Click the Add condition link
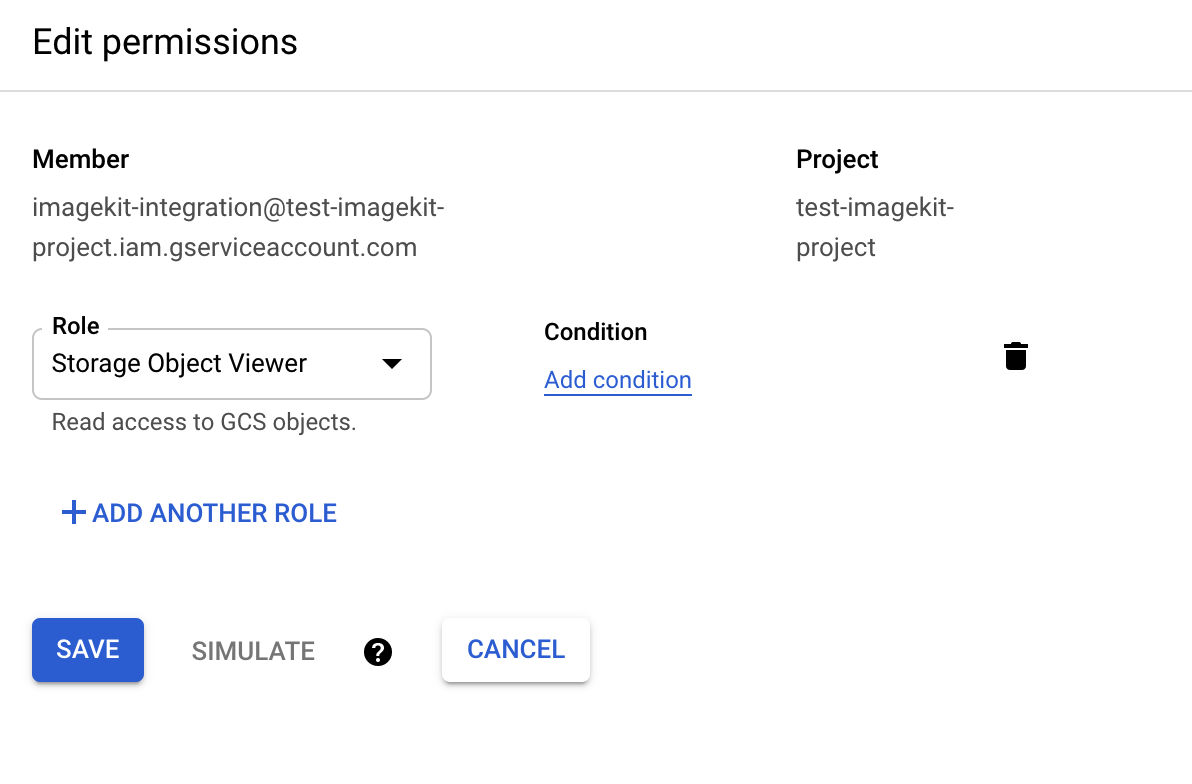This screenshot has height=784, width=1192. (617, 380)
